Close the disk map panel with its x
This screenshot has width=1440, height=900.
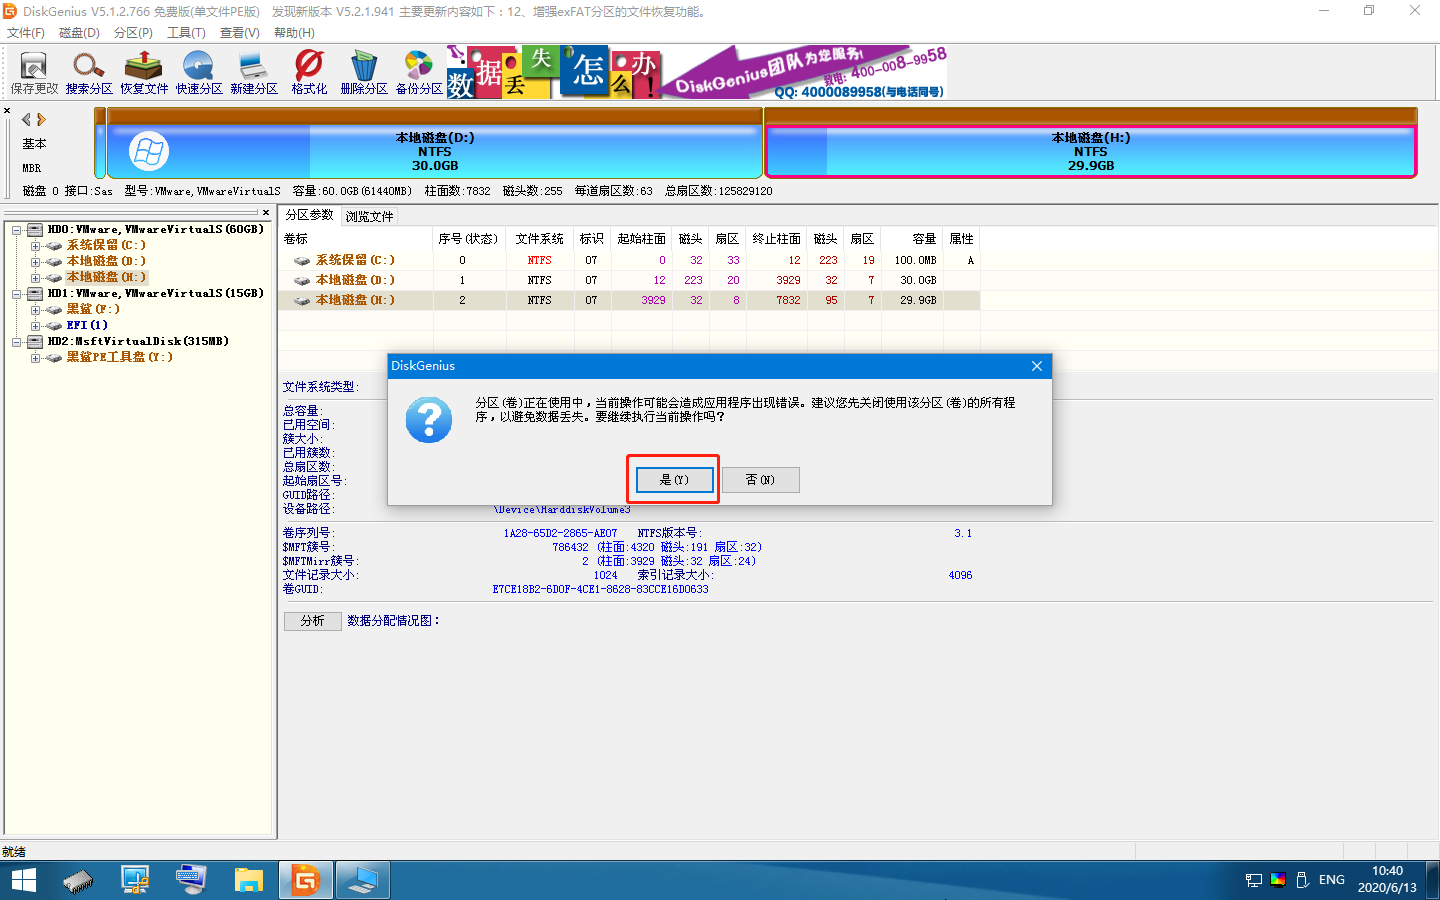pyautogui.click(x=7, y=111)
